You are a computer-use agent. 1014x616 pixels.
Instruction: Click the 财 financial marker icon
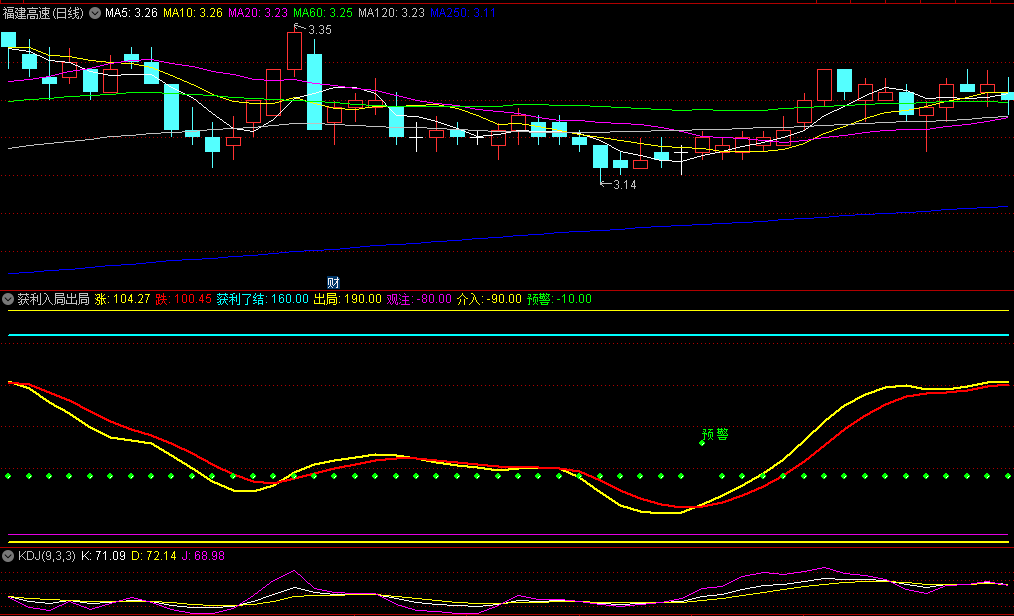click(333, 282)
